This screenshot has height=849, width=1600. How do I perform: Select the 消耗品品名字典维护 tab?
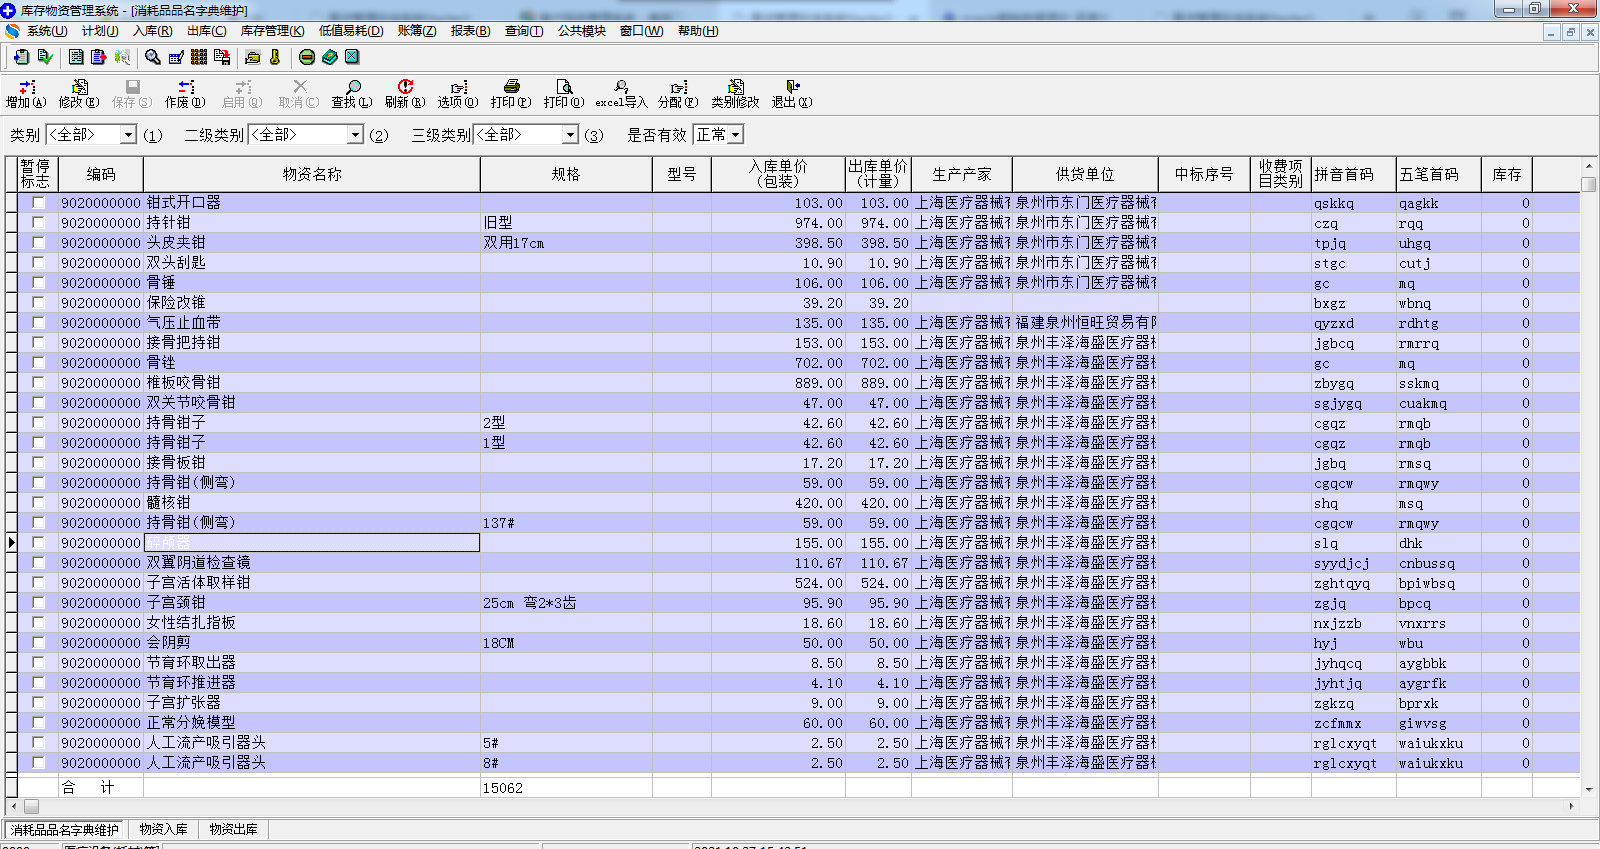click(65, 830)
